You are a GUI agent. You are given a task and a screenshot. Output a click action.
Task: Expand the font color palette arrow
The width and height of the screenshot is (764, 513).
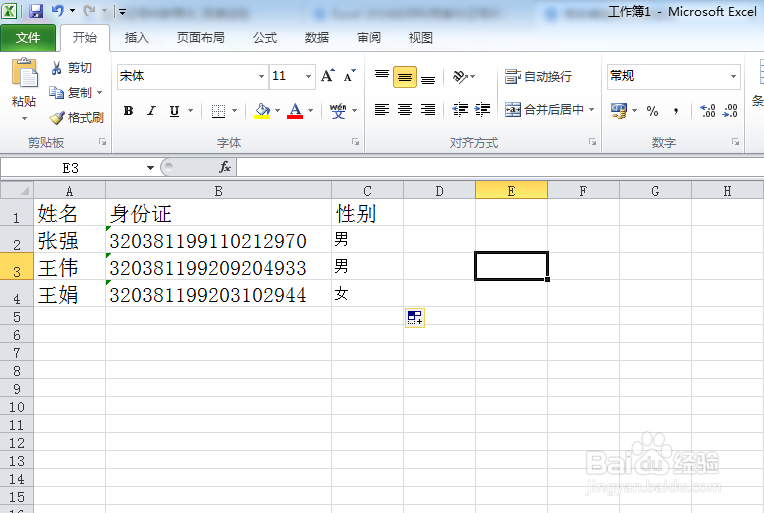coord(310,111)
